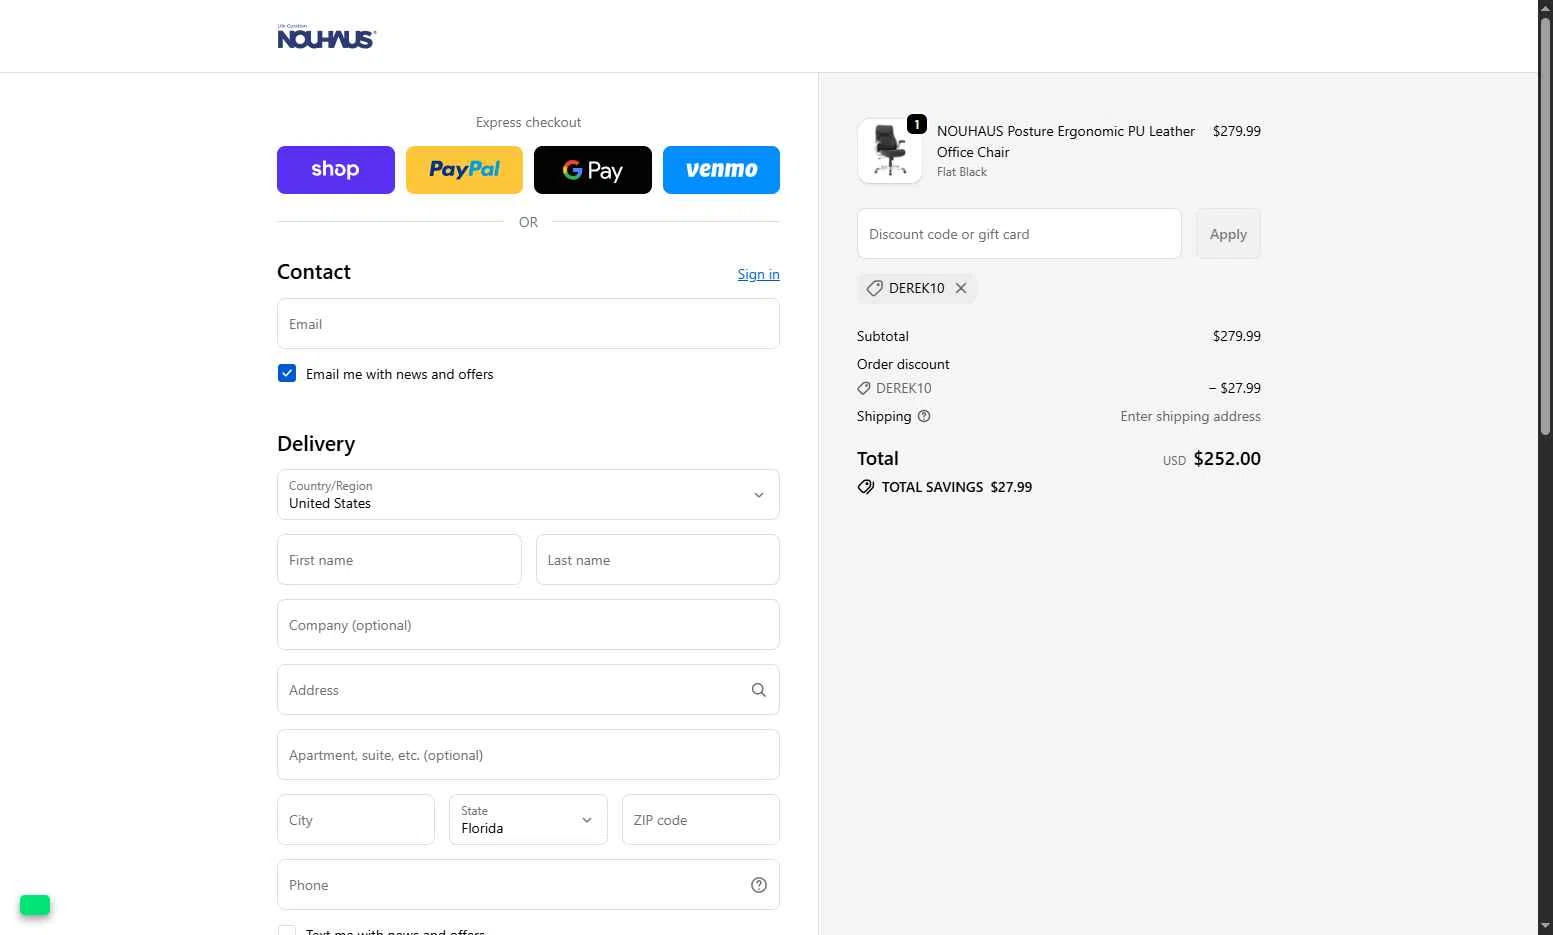Focus the Discount code or gift card field
1553x935 pixels.
point(1019,233)
